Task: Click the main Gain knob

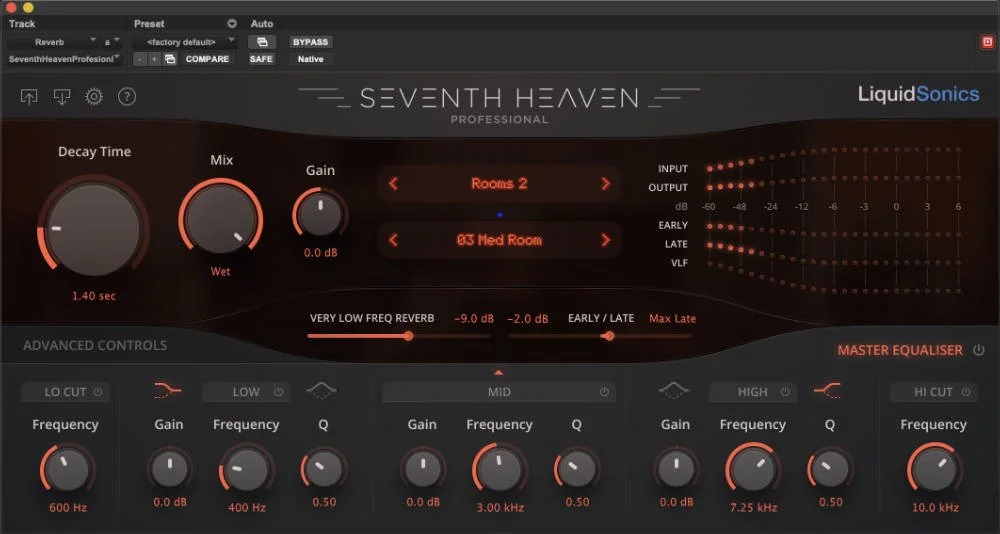Action: pos(320,214)
